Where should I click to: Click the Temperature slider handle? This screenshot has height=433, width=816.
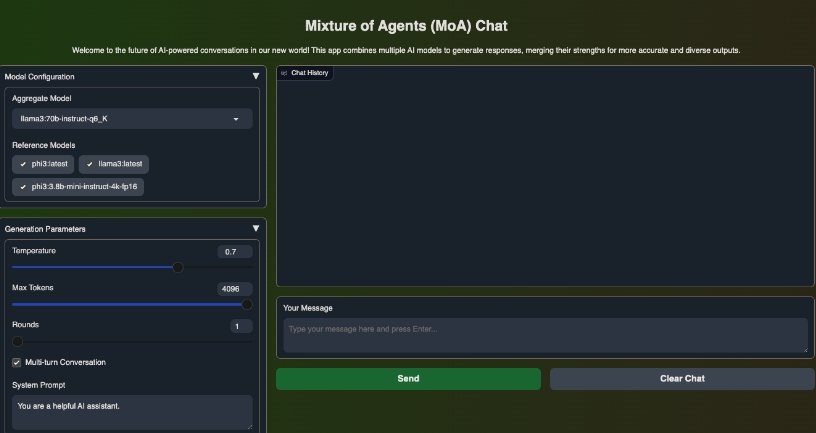(x=178, y=267)
